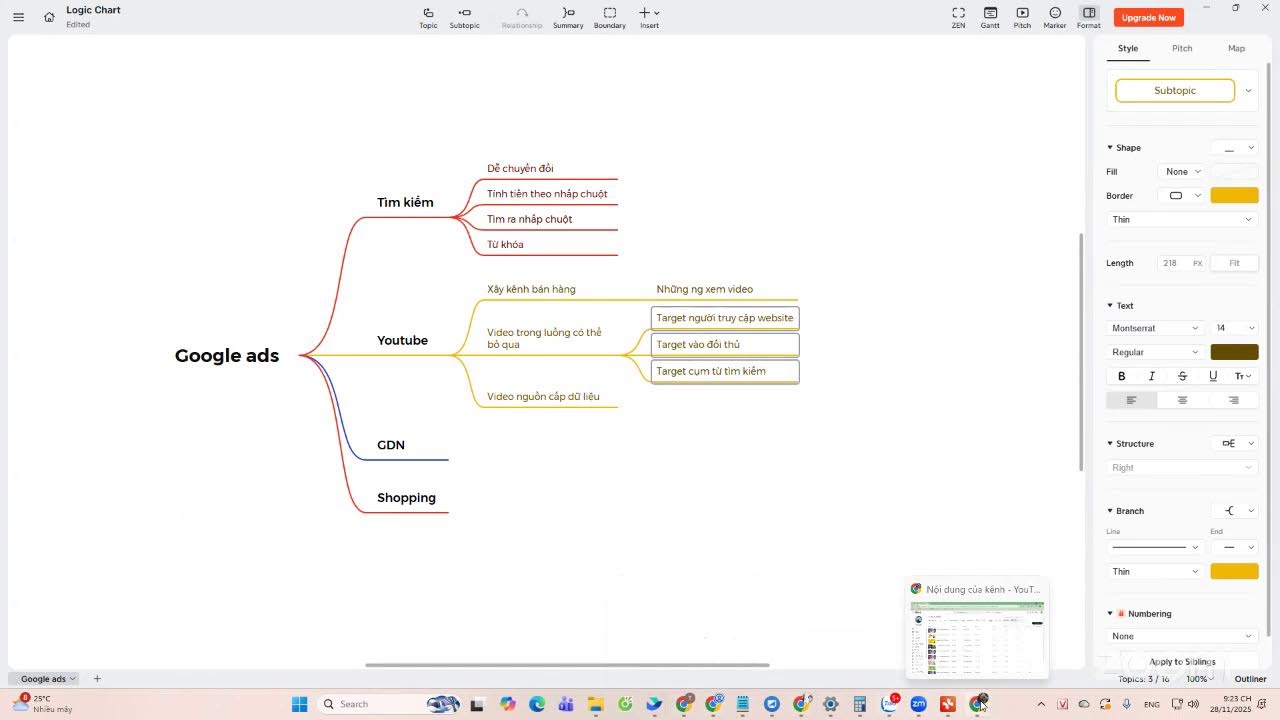Open the Windows Start menu
The height and width of the screenshot is (720, 1280).
[x=299, y=704]
